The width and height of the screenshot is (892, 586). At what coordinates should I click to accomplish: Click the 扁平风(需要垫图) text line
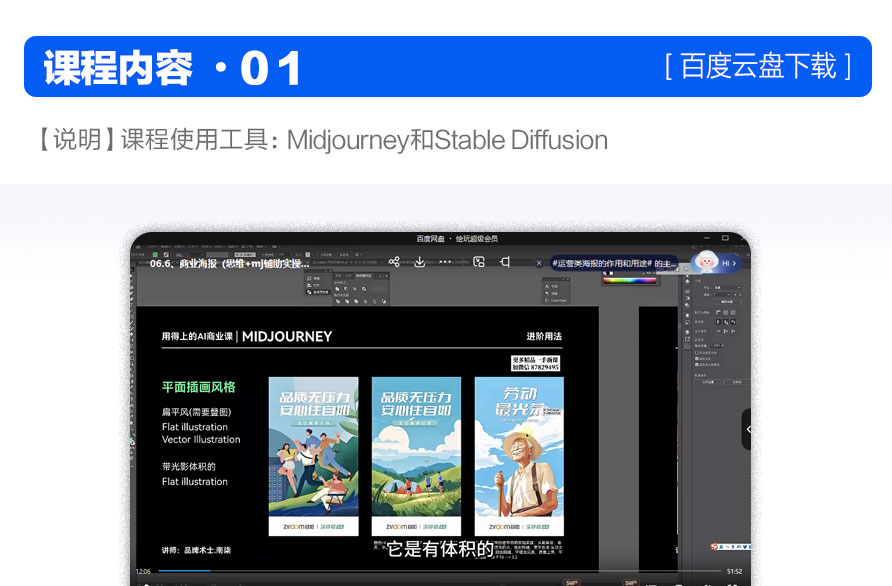(x=196, y=412)
